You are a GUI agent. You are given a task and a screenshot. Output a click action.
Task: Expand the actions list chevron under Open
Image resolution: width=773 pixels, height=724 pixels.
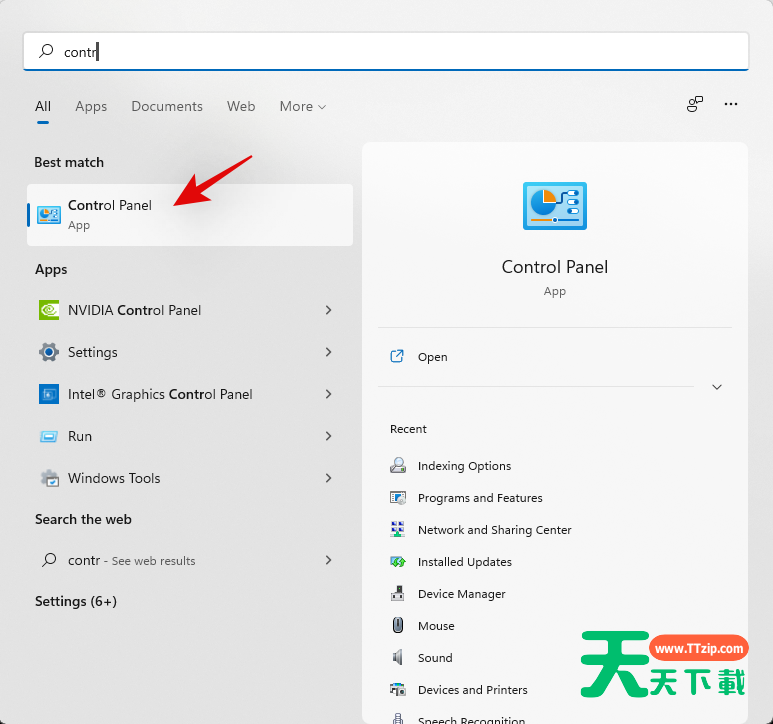717,387
